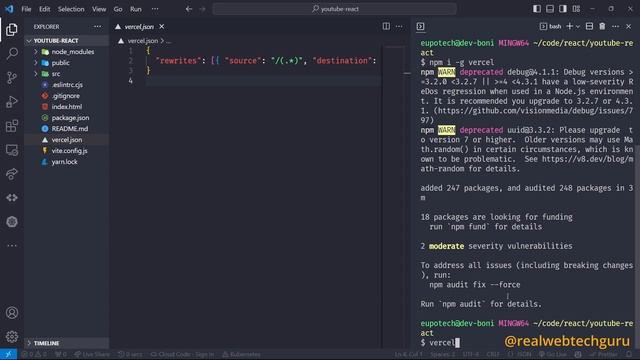This screenshot has height=360, width=640.
Task: Open the package.json file
Action: (67, 118)
